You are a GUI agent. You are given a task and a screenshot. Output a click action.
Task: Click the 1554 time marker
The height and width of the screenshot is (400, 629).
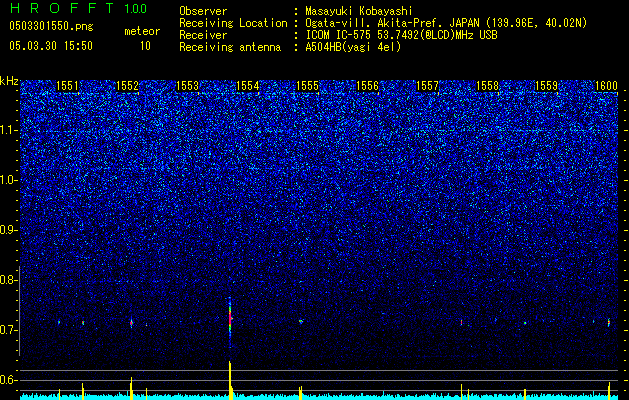click(248, 86)
